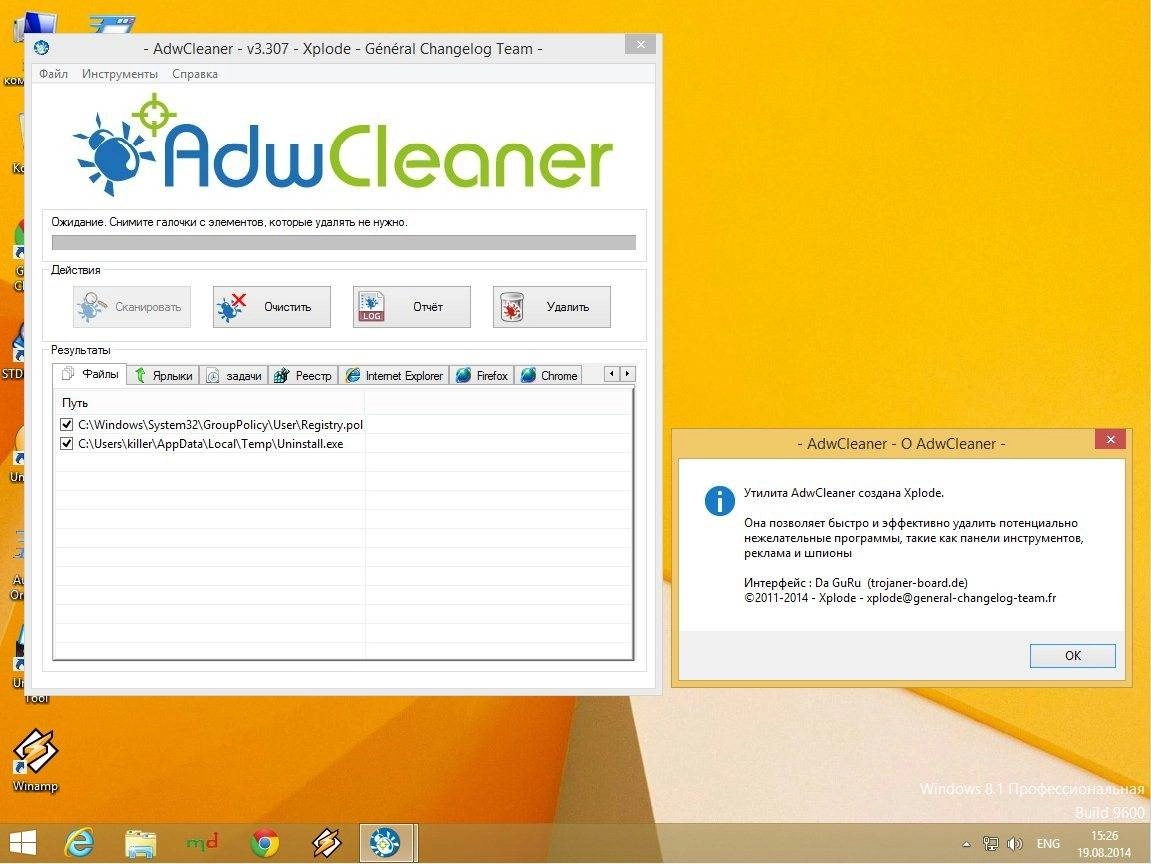1151x864 pixels.
Task: Uncheck the Uninstall.exe file entry
Action: (67, 443)
